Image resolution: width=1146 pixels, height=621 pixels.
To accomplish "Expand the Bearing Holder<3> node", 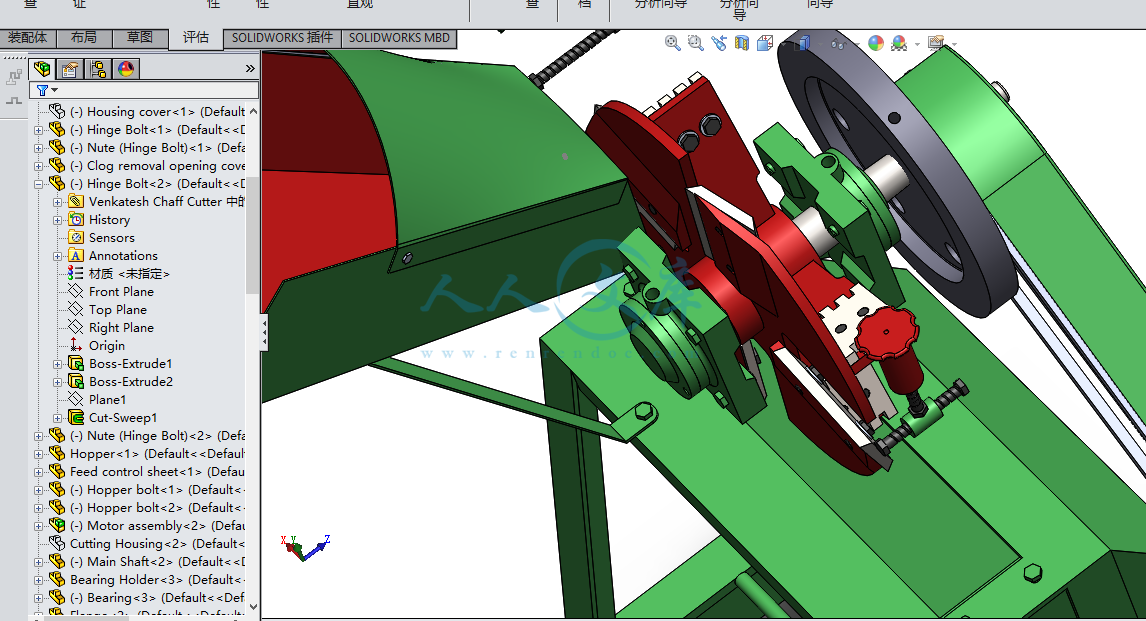I will [39, 580].
